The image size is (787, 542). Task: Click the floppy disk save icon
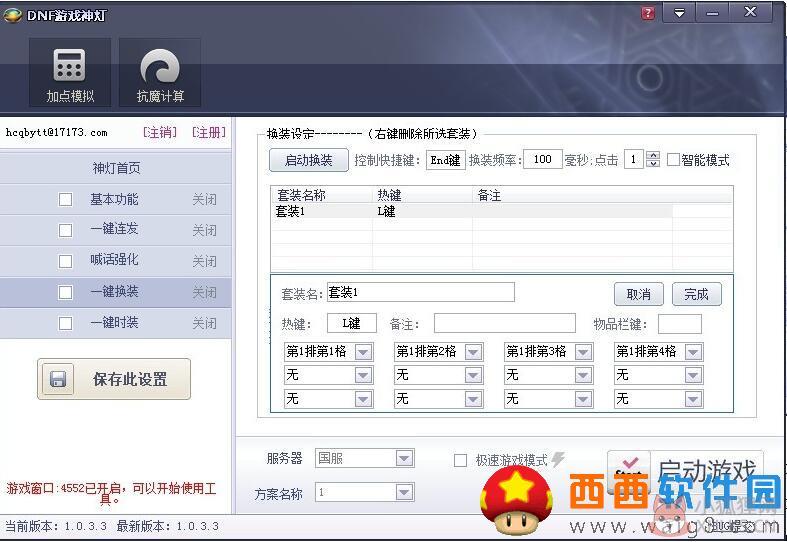click(58, 379)
